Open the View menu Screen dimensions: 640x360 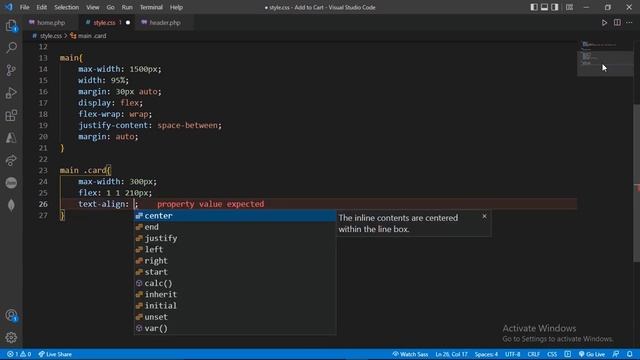coord(93,7)
